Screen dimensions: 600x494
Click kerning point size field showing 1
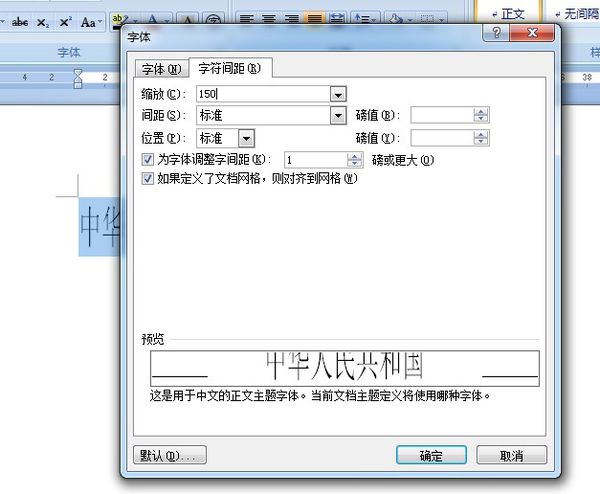316,160
